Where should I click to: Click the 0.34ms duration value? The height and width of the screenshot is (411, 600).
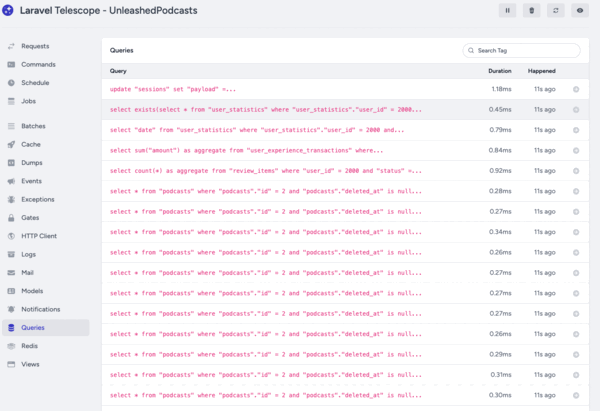(x=500, y=232)
